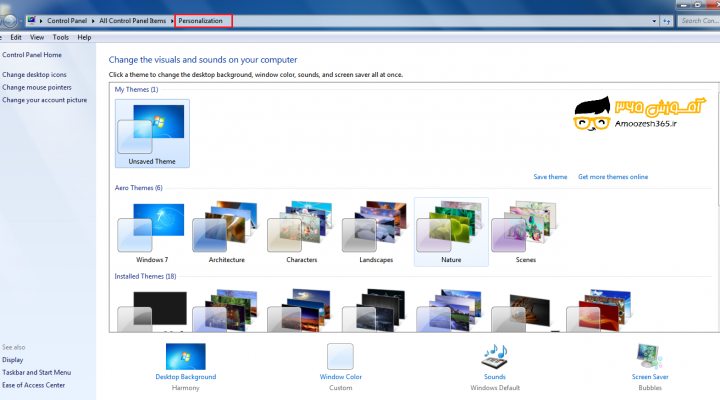This screenshot has width=720, height=400.
Task: Open the Tools menu
Action: pos(61,37)
